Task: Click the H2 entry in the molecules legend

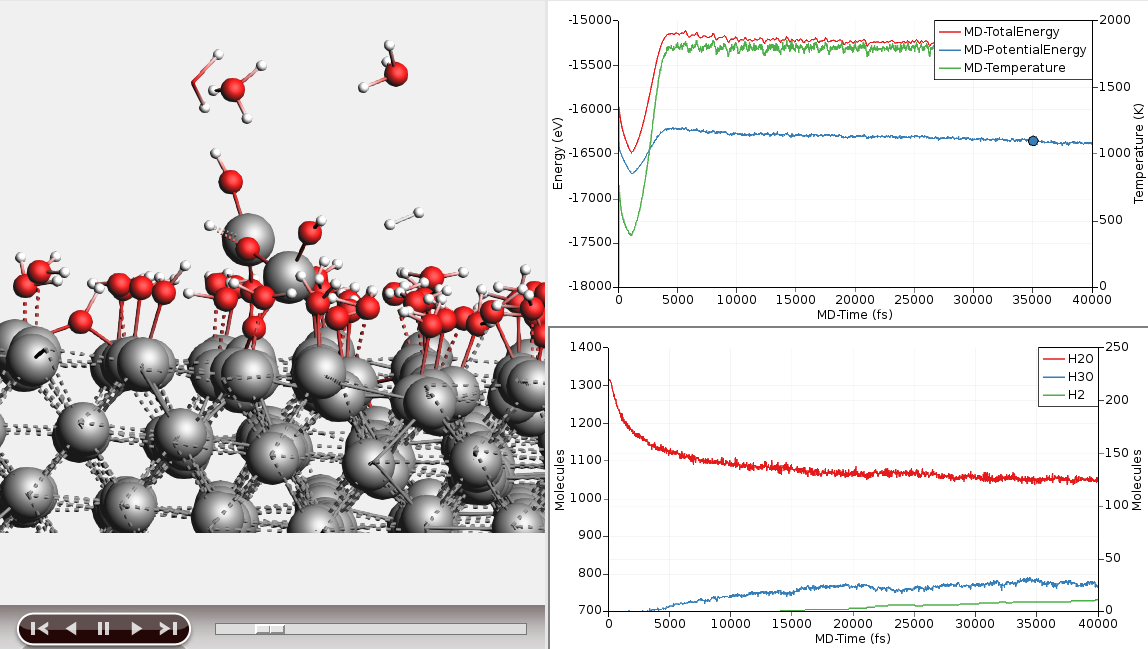Action: pyautogui.click(x=1076, y=394)
